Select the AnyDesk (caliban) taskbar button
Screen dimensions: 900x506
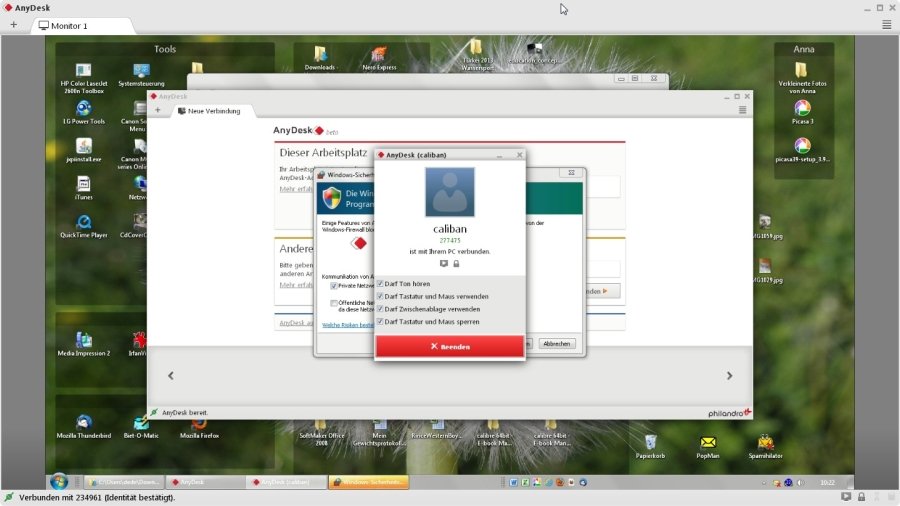[285, 482]
